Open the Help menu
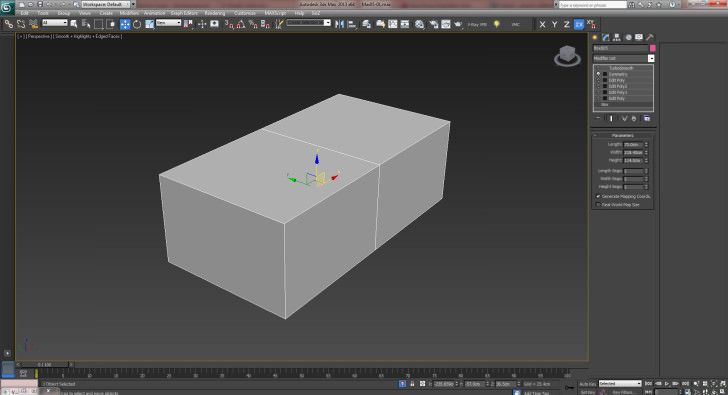The width and height of the screenshot is (728, 395). pyautogui.click(x=299, y=13)
